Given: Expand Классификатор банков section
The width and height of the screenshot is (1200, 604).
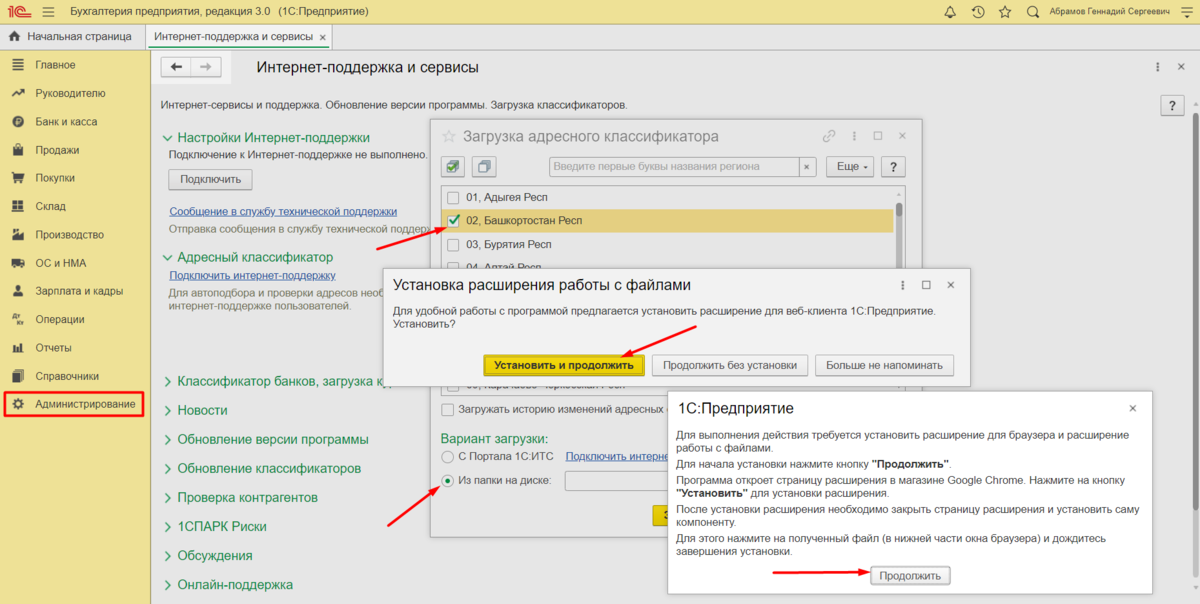Looking at the screenshot, I should pyautogui.click(x=168, y=381).
